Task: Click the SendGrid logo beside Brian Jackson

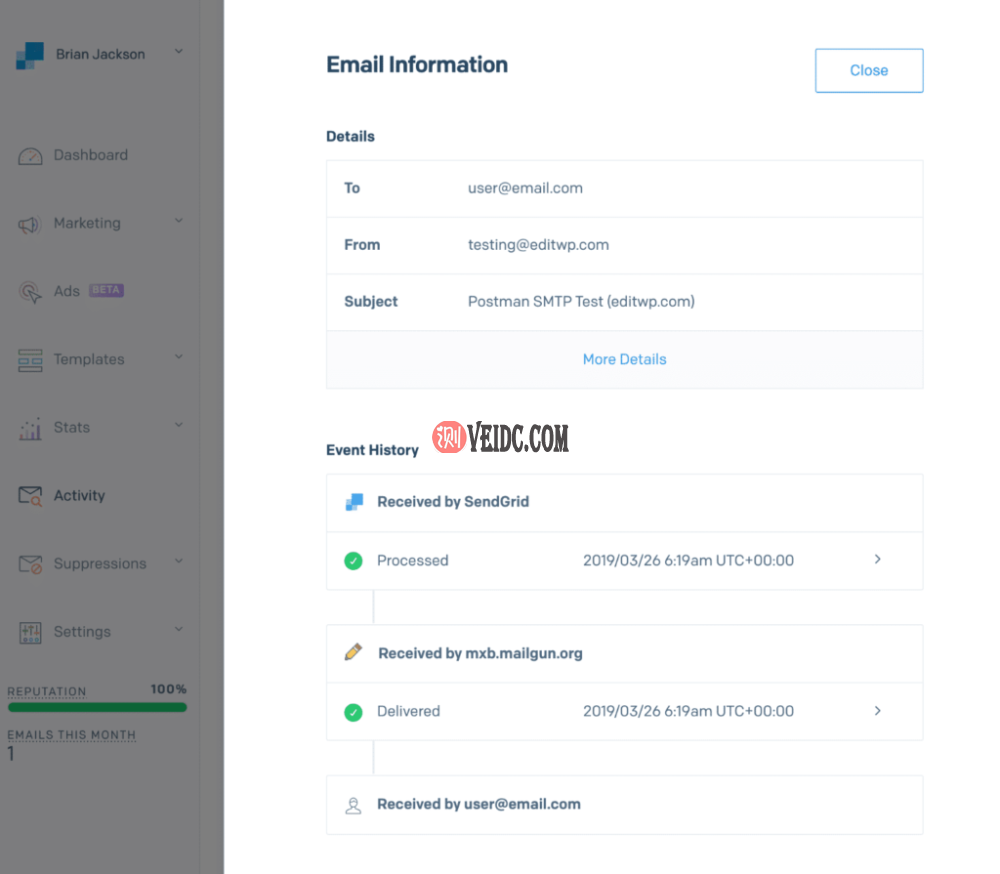Action: 30,56
